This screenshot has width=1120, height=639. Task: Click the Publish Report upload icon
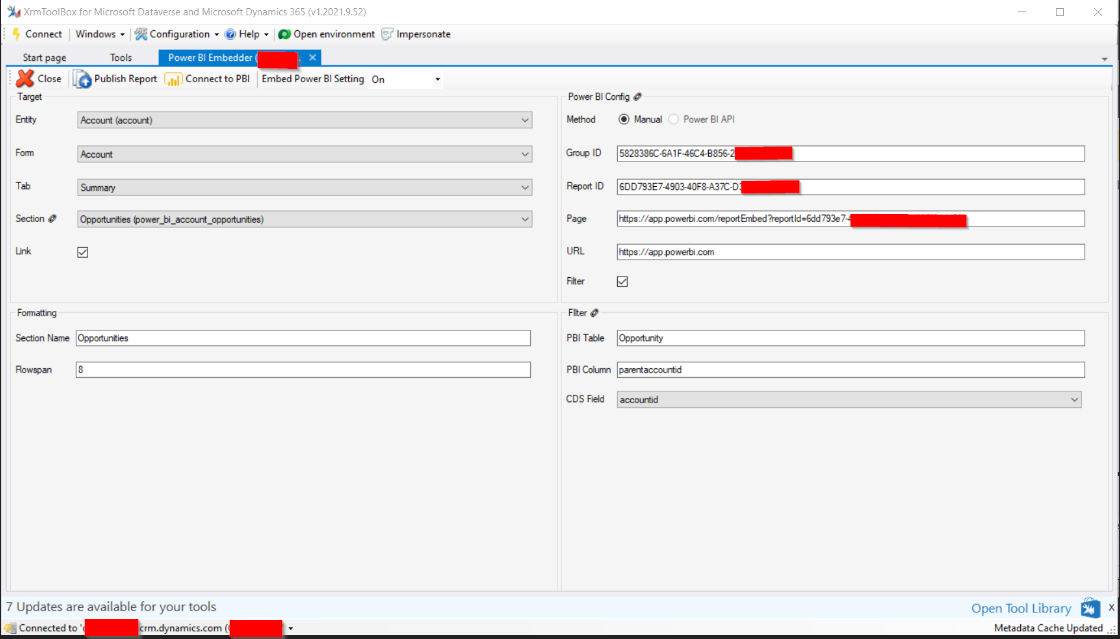(x=82, y=79)
